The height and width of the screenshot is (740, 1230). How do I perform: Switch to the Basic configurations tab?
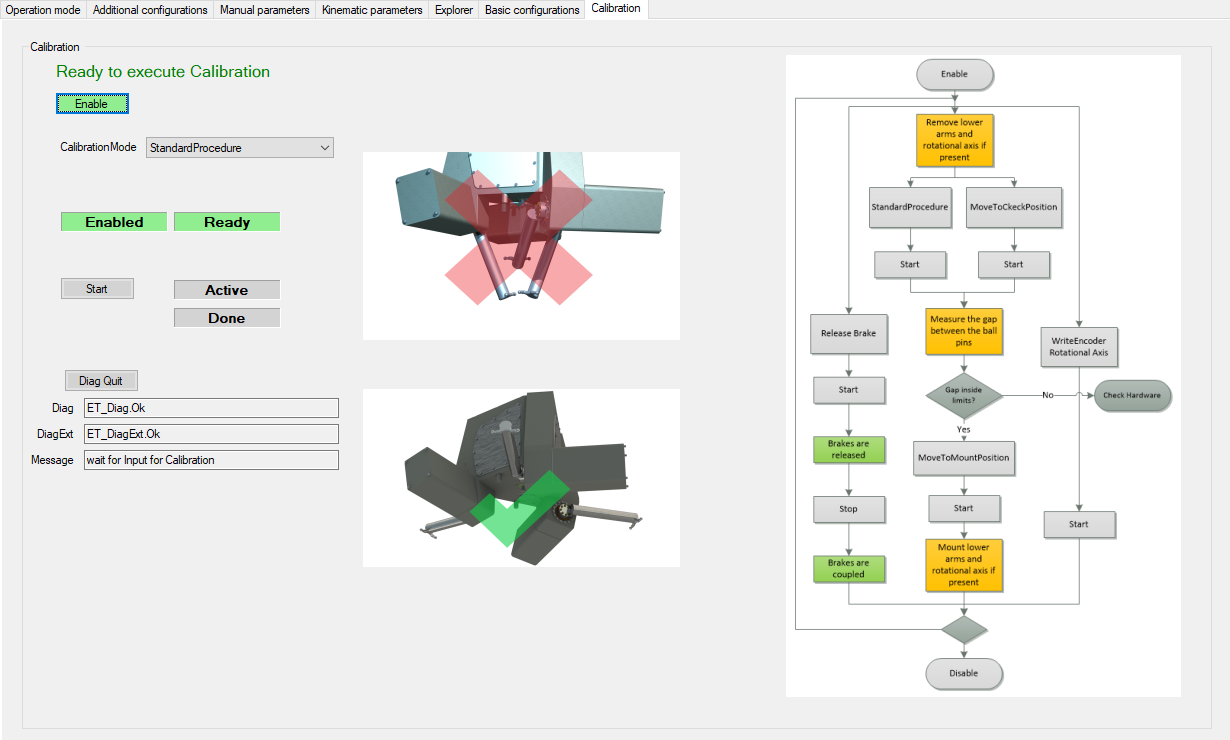pos(532,10)
